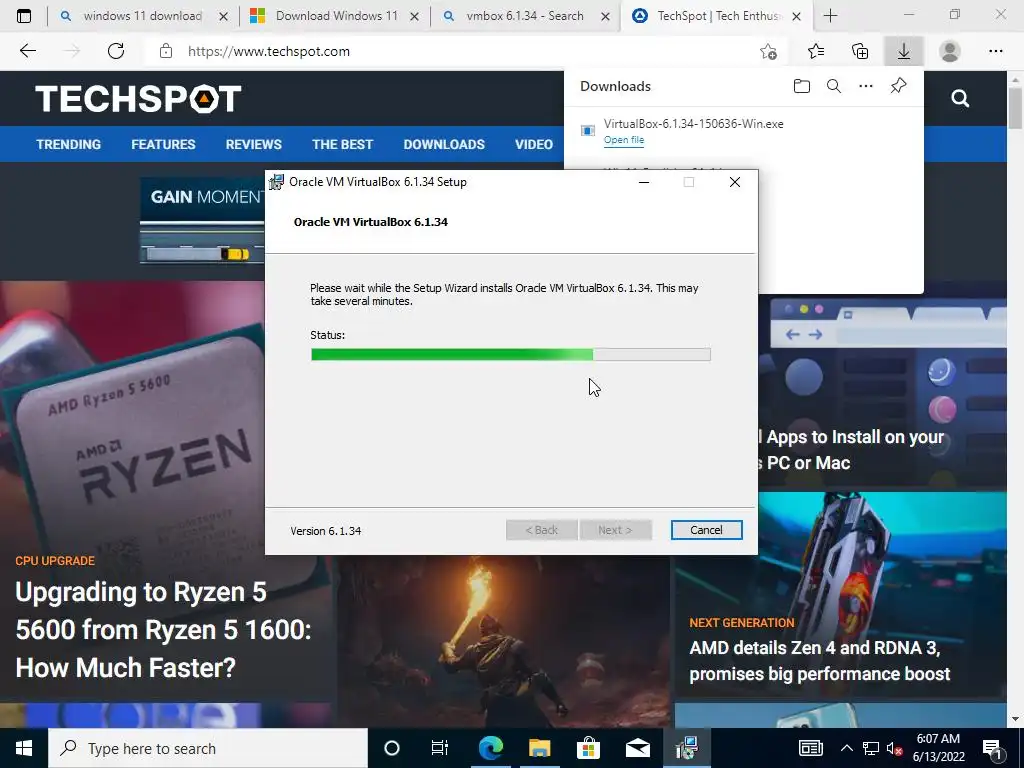Viewport: 1024px width, 768px height.
Task: Open Microsoft Edge from taskbar
Action: click(490, 748)
